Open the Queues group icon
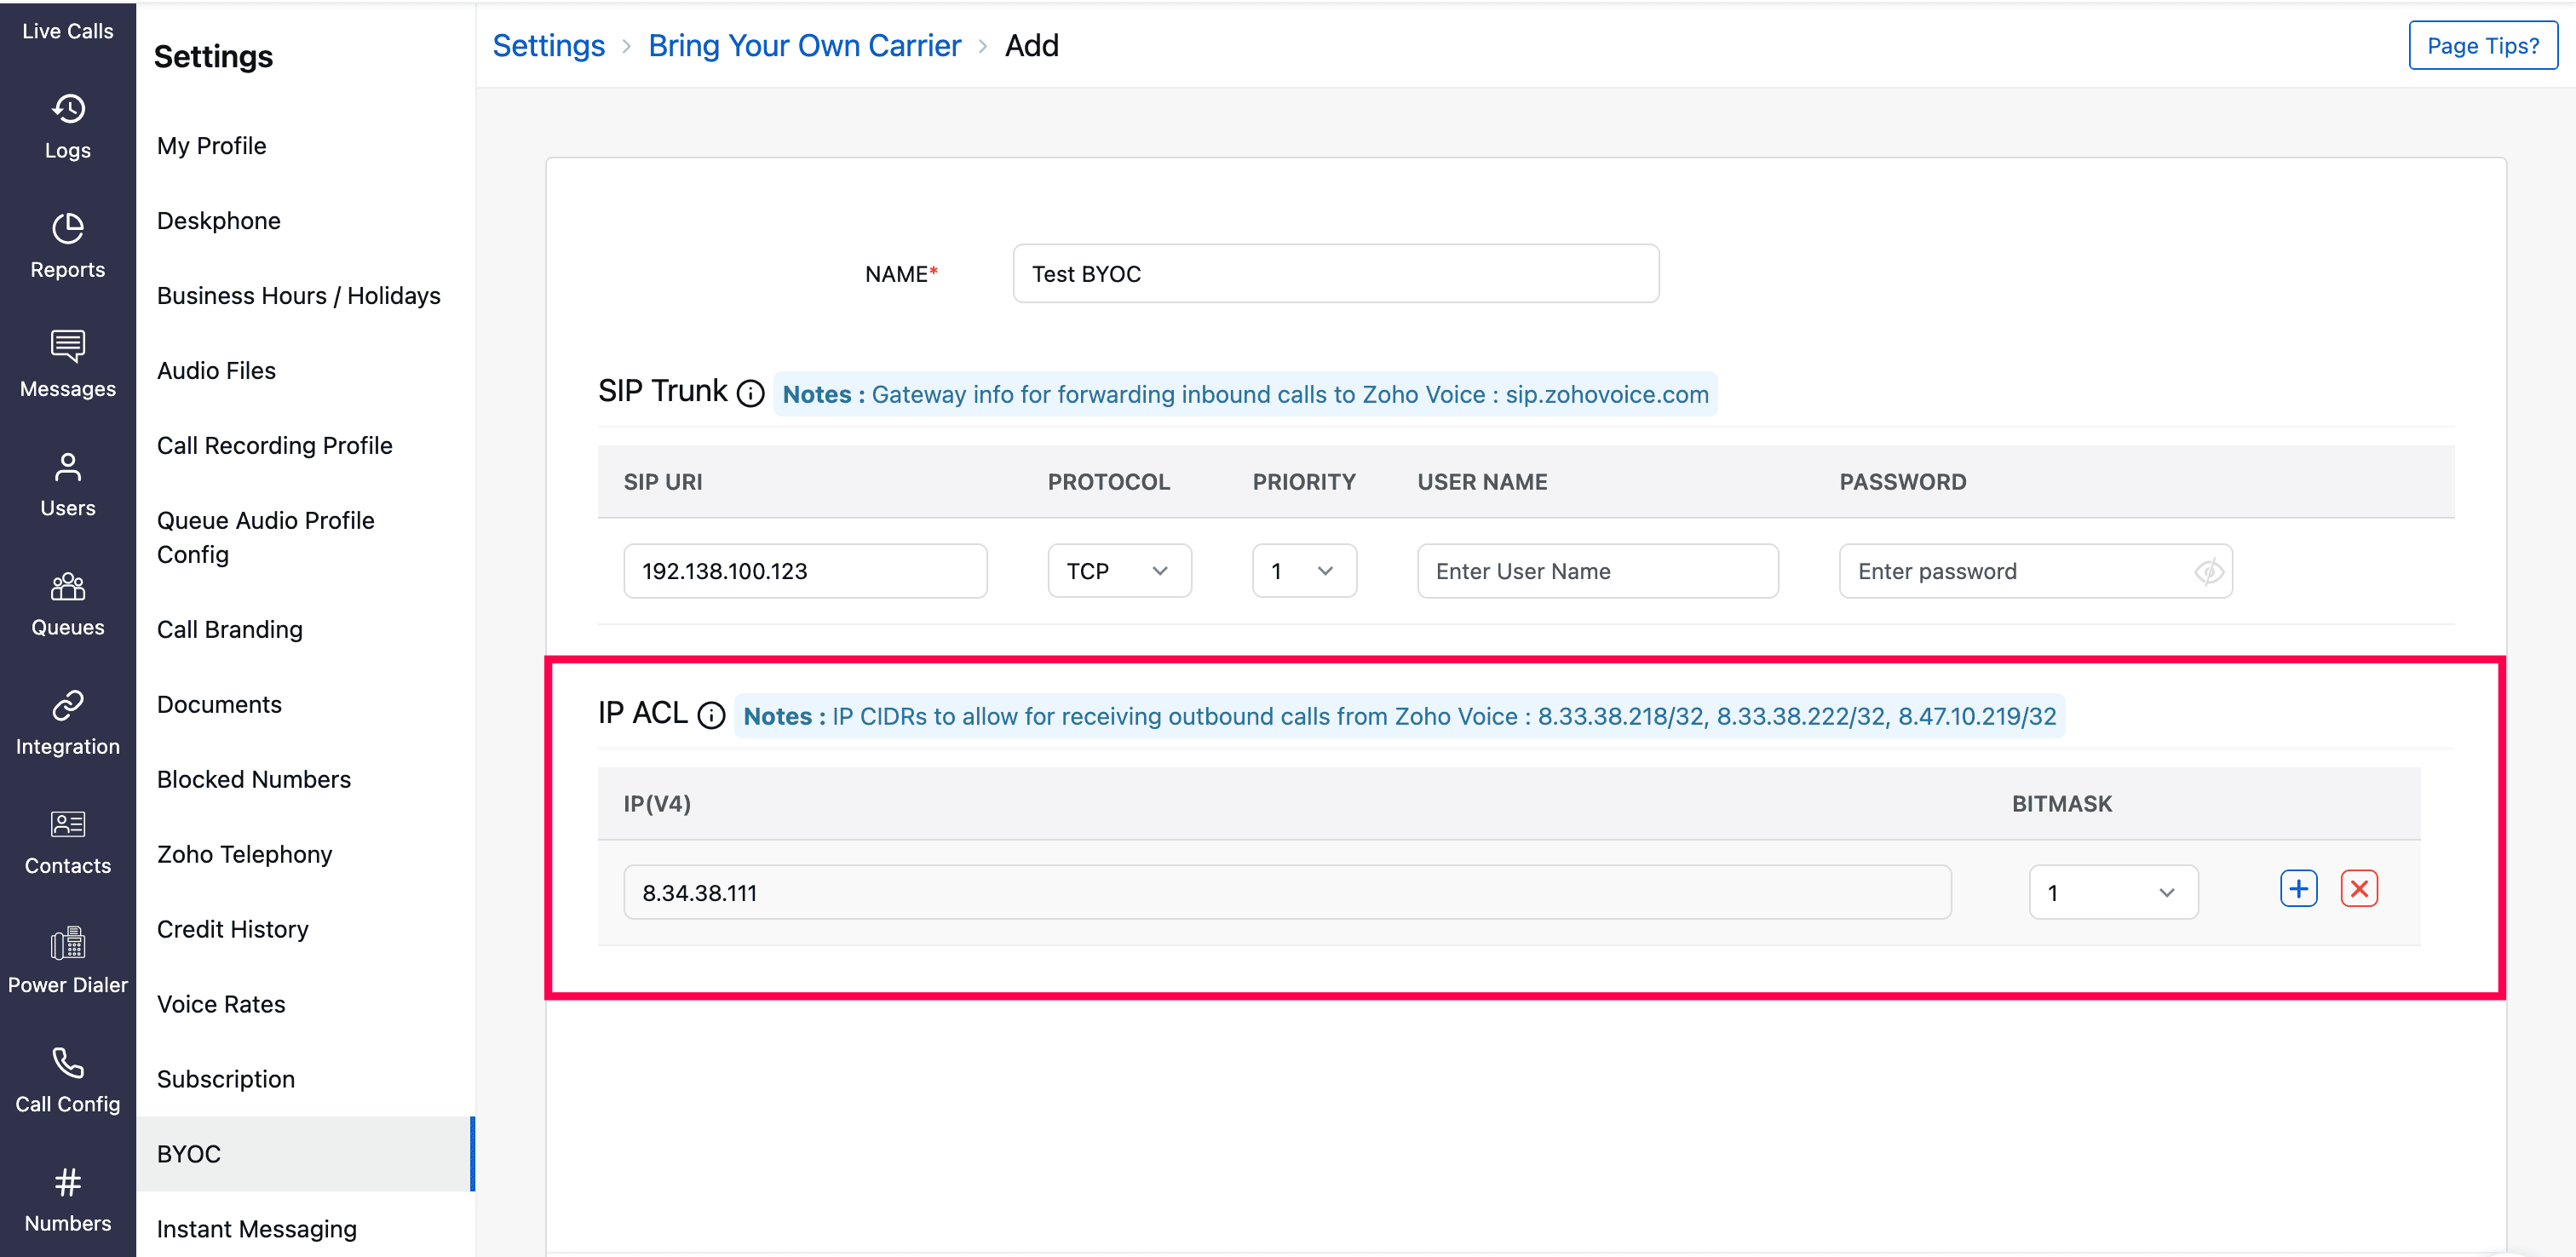This screenshot has width=2576, height=1257. tap(68, 586)
